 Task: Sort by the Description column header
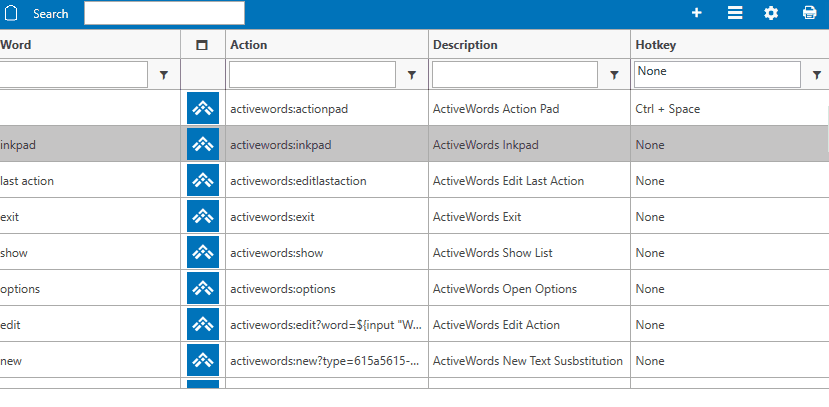tap(465, 45)
